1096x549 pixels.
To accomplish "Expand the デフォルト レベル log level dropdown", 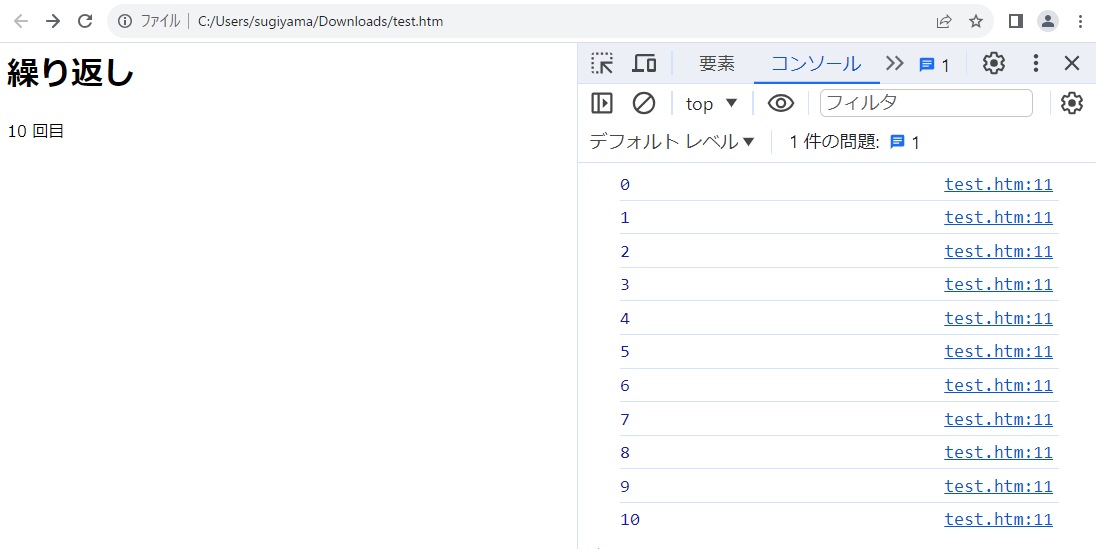I will tap(671, 142).
